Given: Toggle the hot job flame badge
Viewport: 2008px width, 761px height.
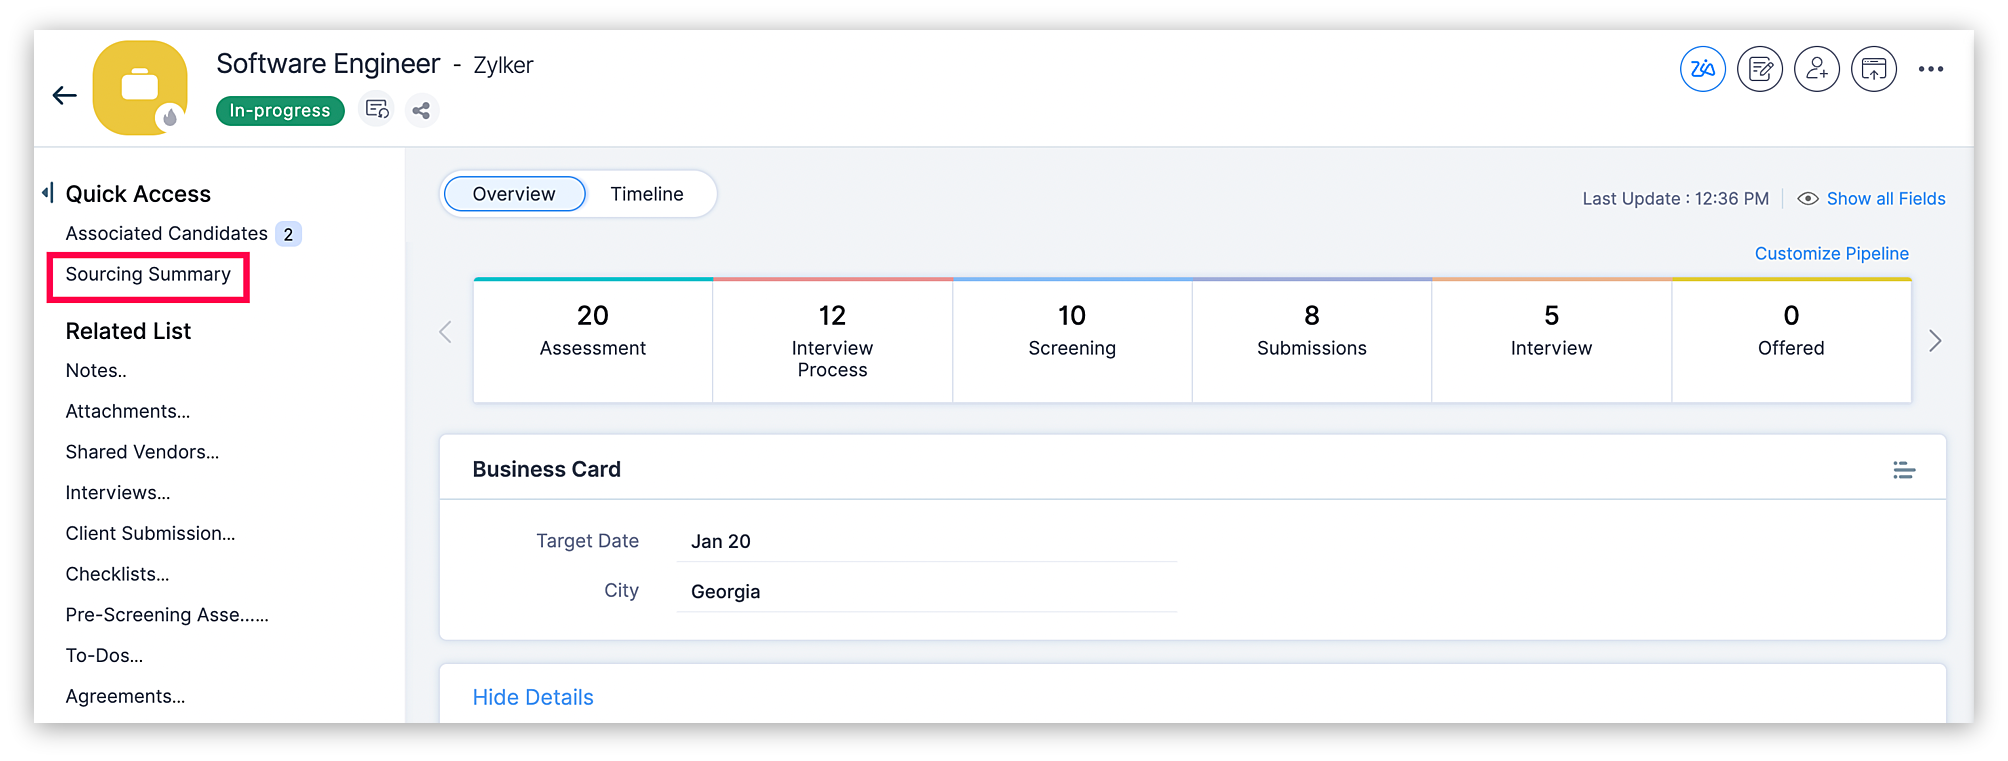Looking at the screenshot, I should tap(170, 118).
